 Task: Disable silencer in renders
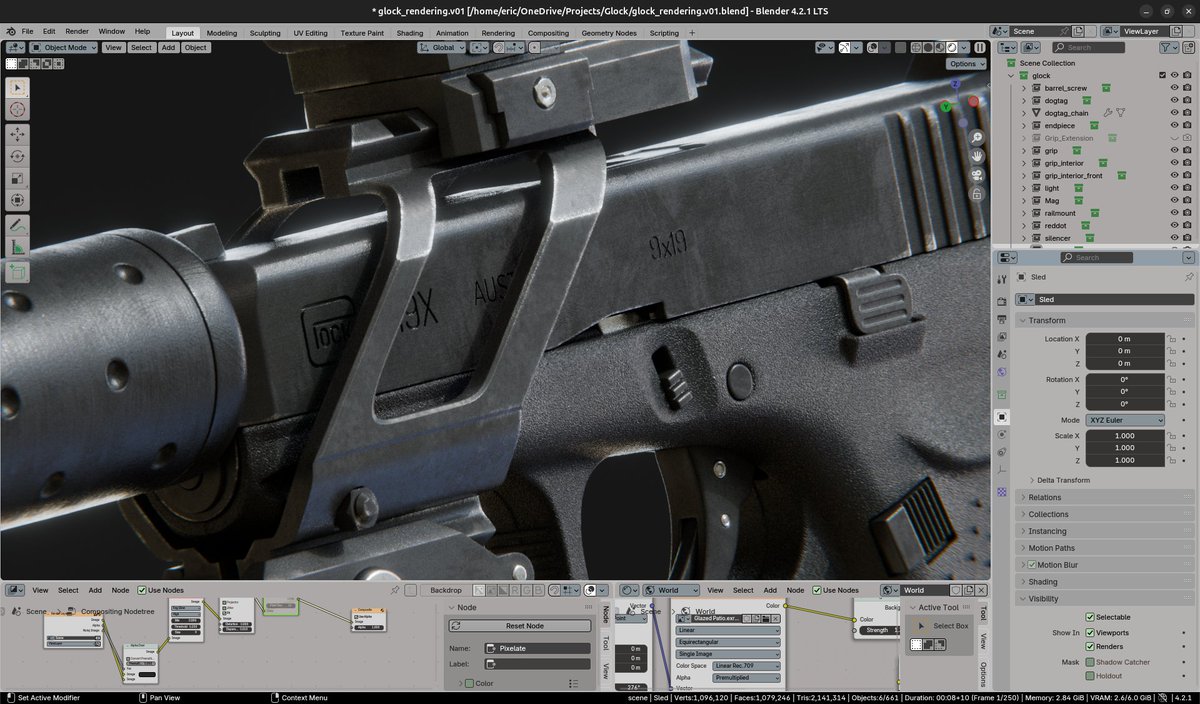1187,238
